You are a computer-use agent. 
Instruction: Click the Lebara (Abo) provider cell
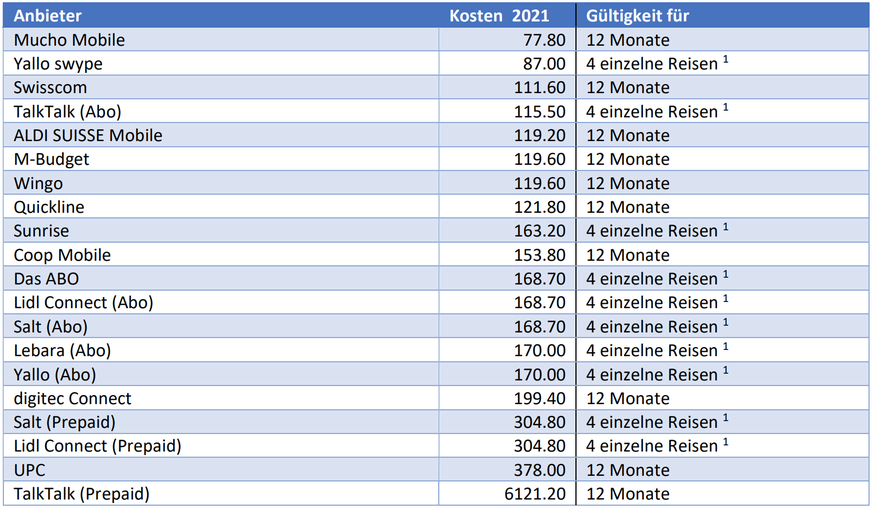click(62, 350)
